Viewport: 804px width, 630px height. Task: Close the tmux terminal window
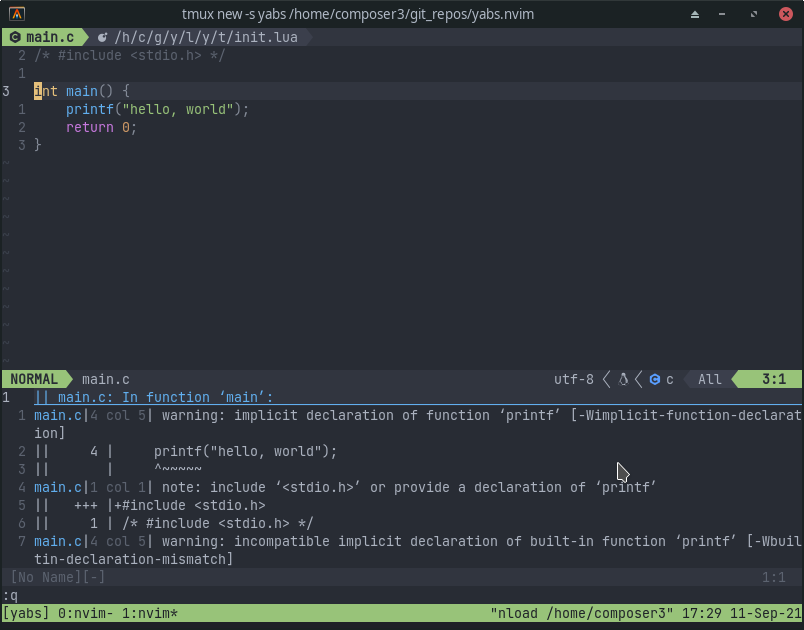tap(786, 14)
